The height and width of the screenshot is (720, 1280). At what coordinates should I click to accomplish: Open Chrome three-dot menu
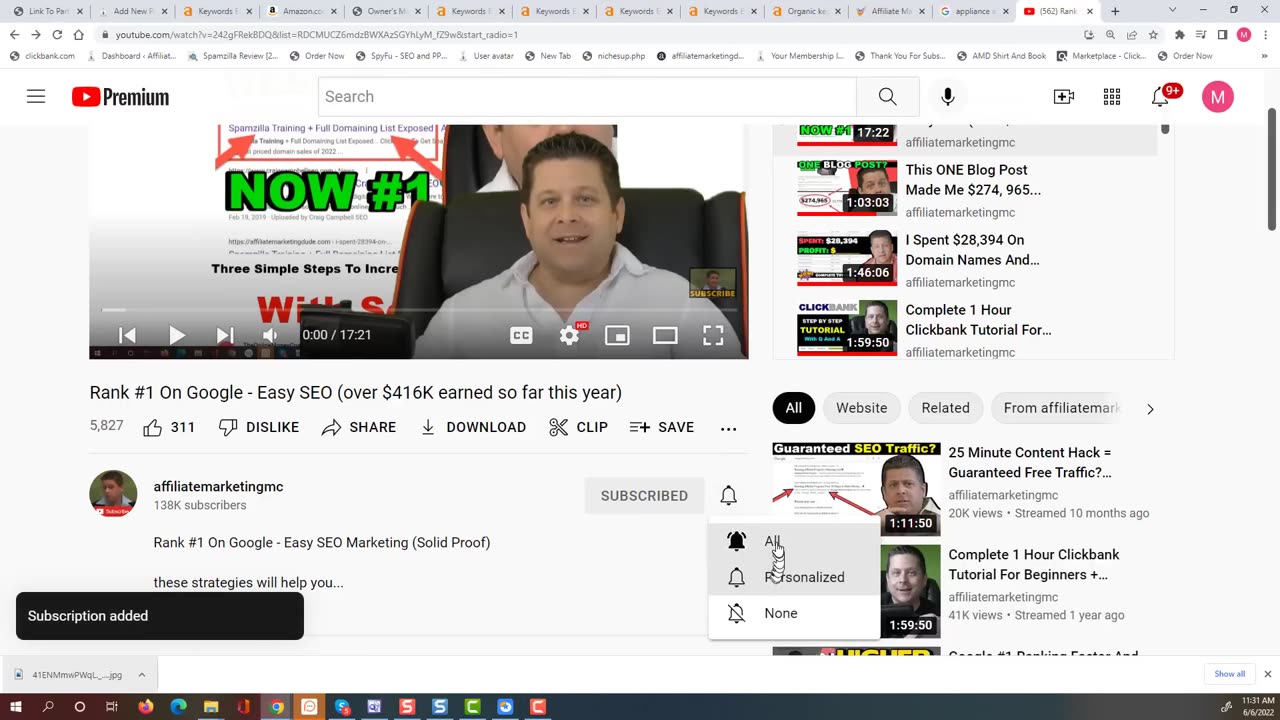[x=1266, y=34]
